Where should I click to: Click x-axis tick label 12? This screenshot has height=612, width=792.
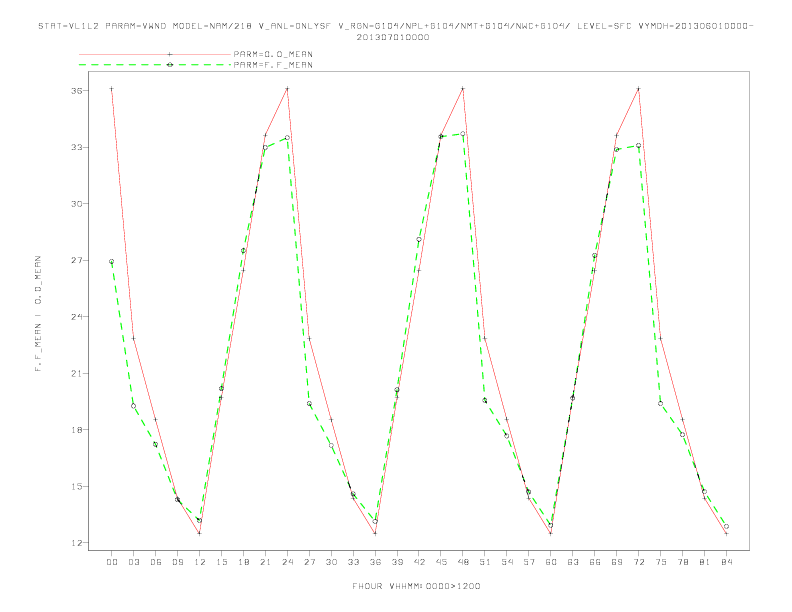[x=200, y=562]
